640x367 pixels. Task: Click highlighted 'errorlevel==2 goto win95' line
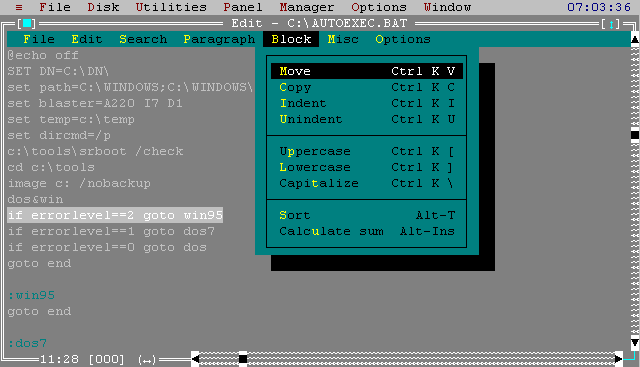[115, 215]
